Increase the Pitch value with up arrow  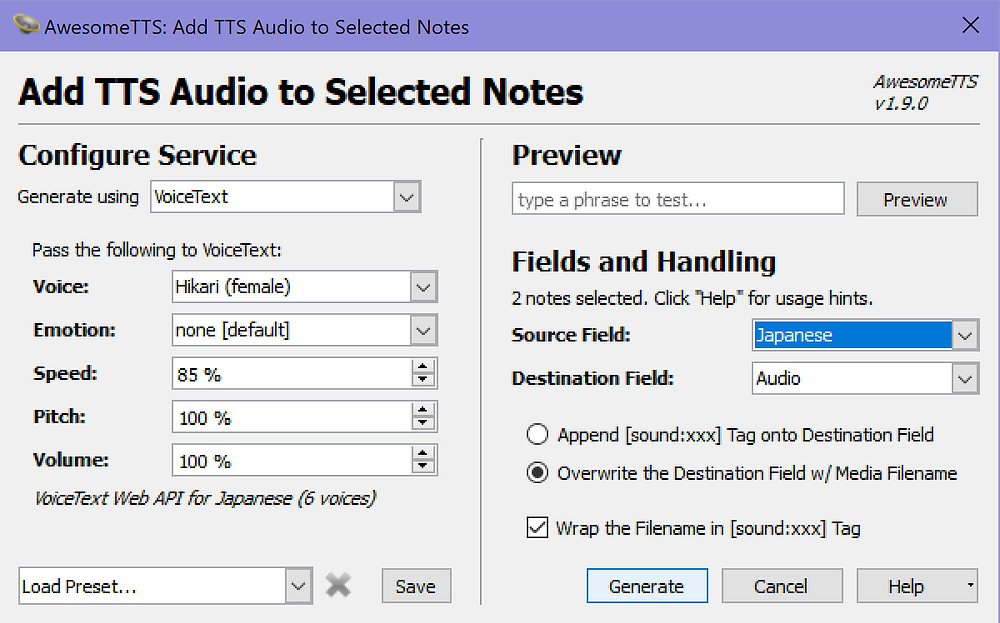pos(423,410)
